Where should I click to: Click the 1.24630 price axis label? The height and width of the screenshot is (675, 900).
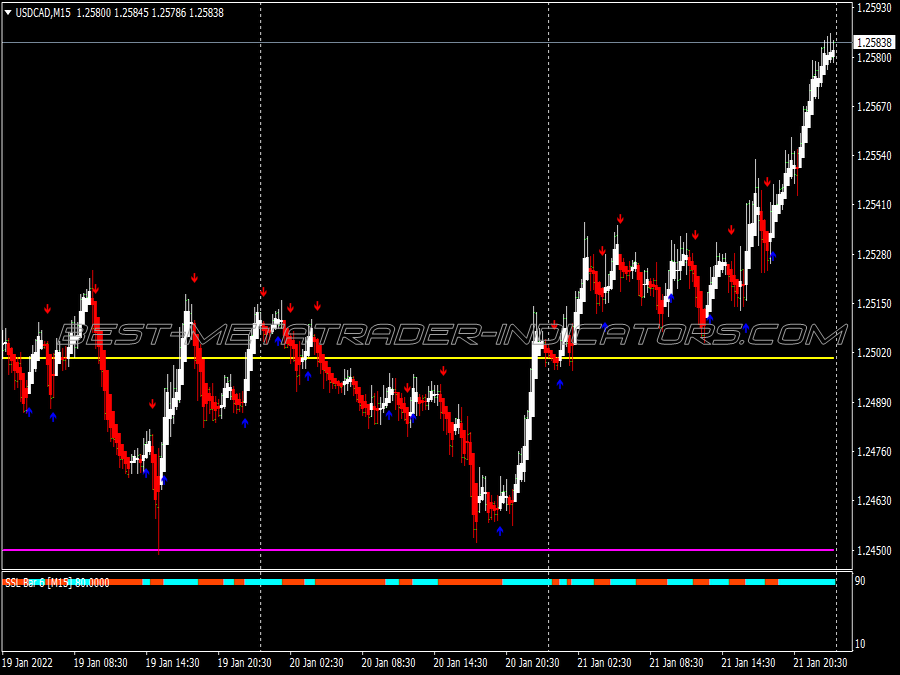coord(874,501)
